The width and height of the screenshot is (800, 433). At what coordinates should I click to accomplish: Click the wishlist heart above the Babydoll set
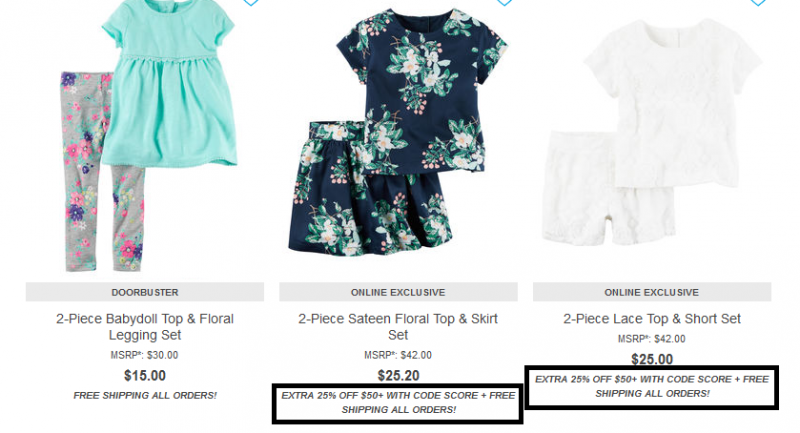tap(251, 2)
